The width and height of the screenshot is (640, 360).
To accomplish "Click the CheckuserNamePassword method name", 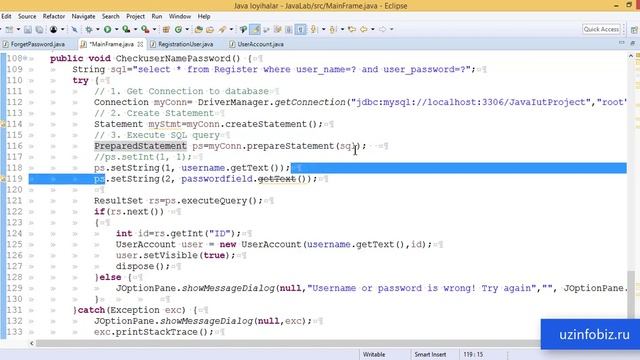I will [x=173, y=58].
